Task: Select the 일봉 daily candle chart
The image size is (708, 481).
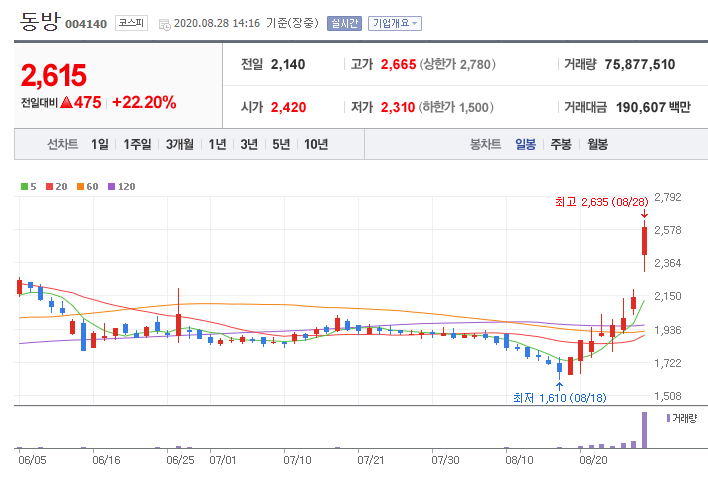Action: tap(525, 144)
